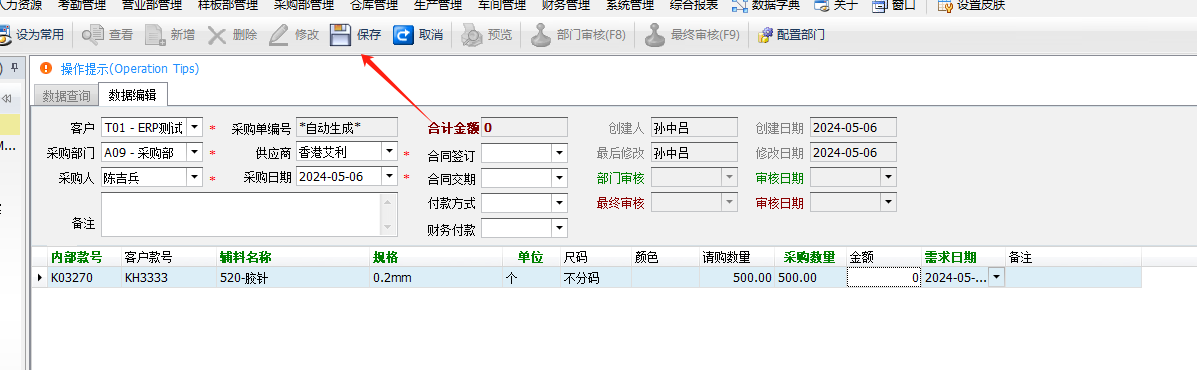Click the 最终审核(F9) stamp icon

point(655,34)
